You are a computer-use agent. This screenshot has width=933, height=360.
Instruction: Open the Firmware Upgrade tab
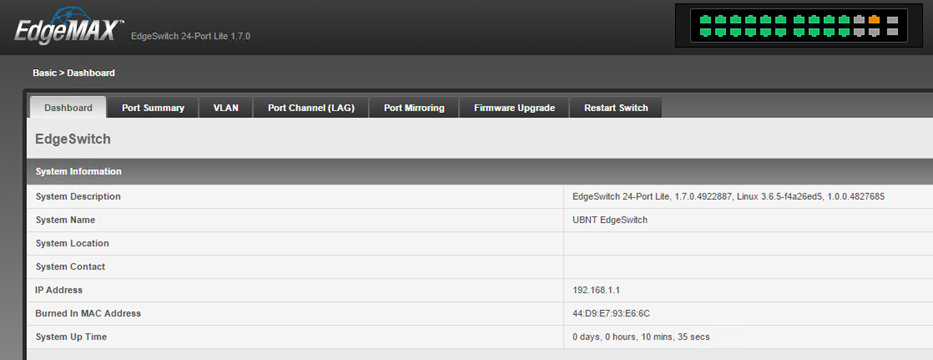[515, 108]
